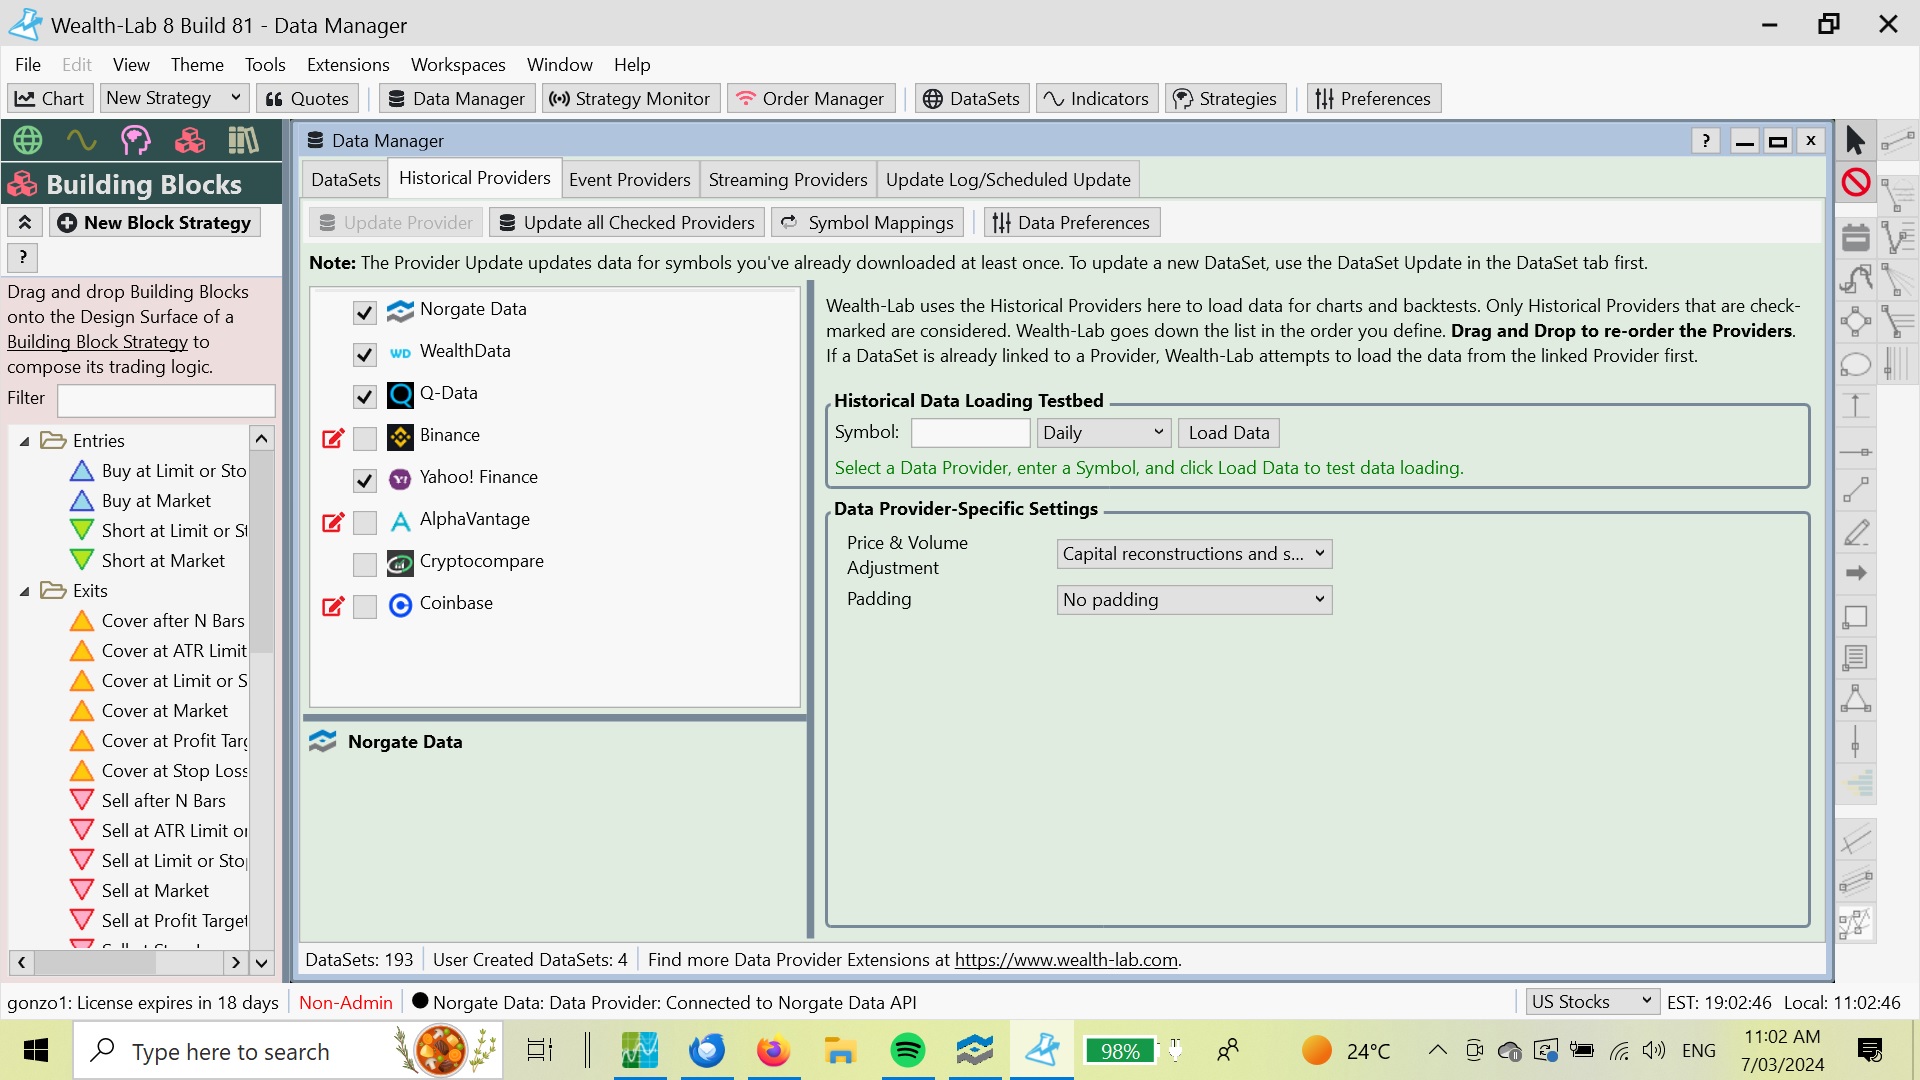This screenshot has height=1080, width=1920.
Task: Select the rectangle drawing tool
Action: (1855, 617)
